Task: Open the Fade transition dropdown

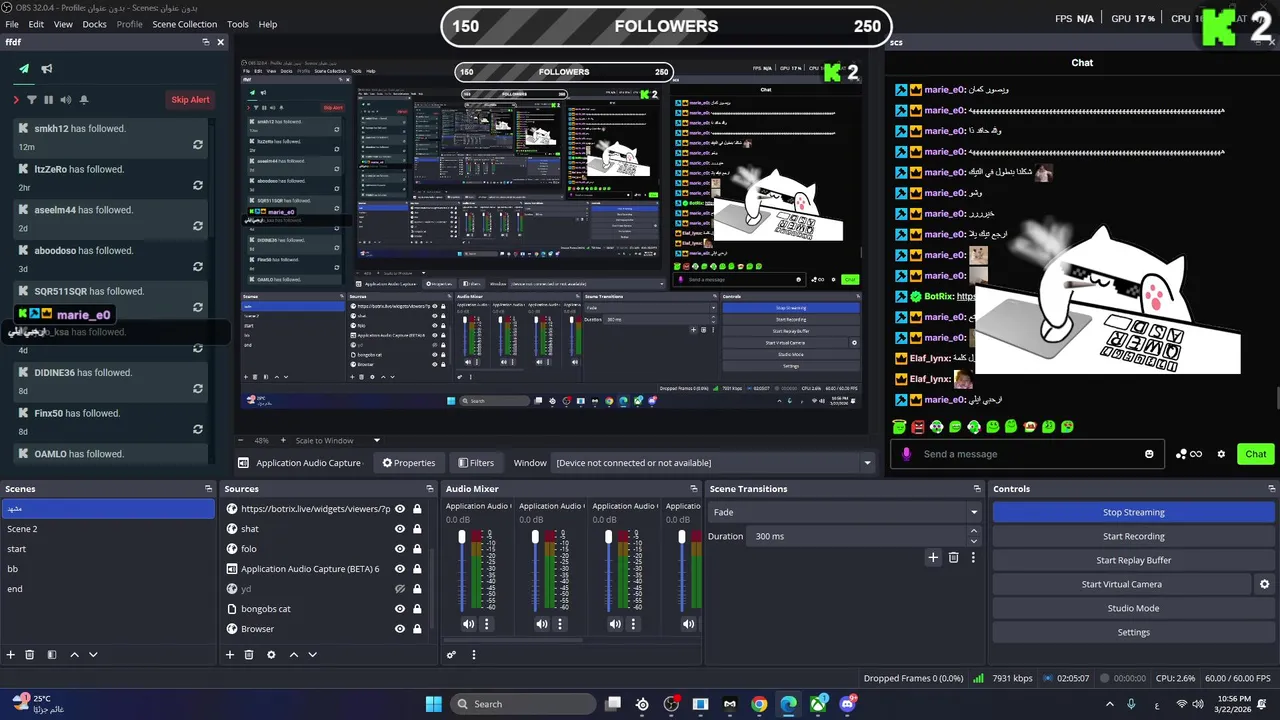Action: [x=845, y=512]
